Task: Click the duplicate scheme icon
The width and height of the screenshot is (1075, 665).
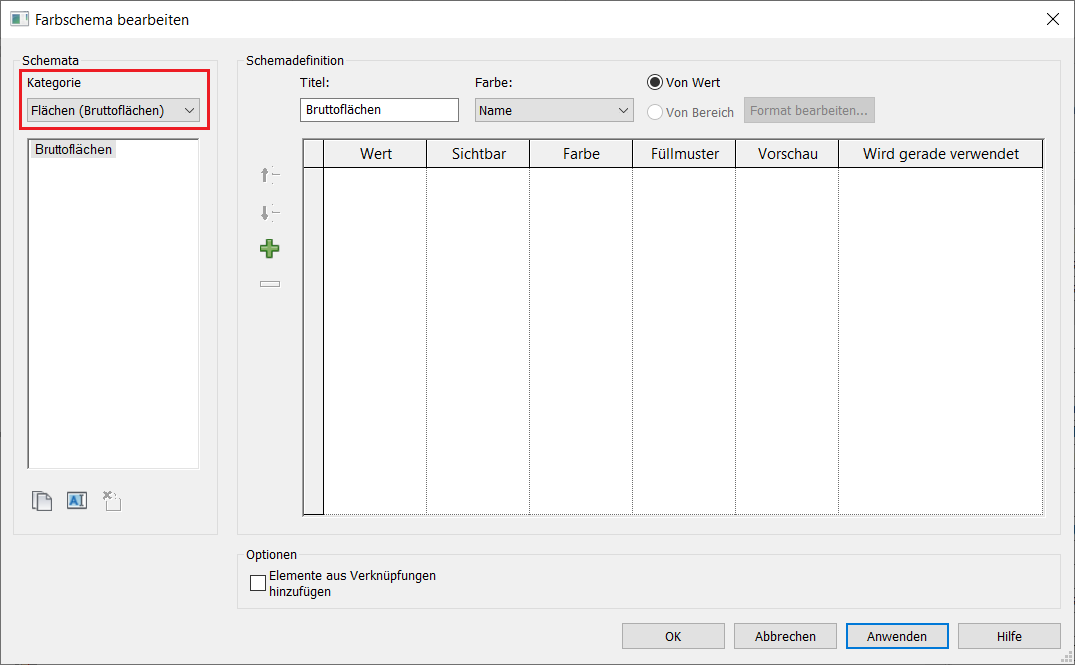Action: 42,500
